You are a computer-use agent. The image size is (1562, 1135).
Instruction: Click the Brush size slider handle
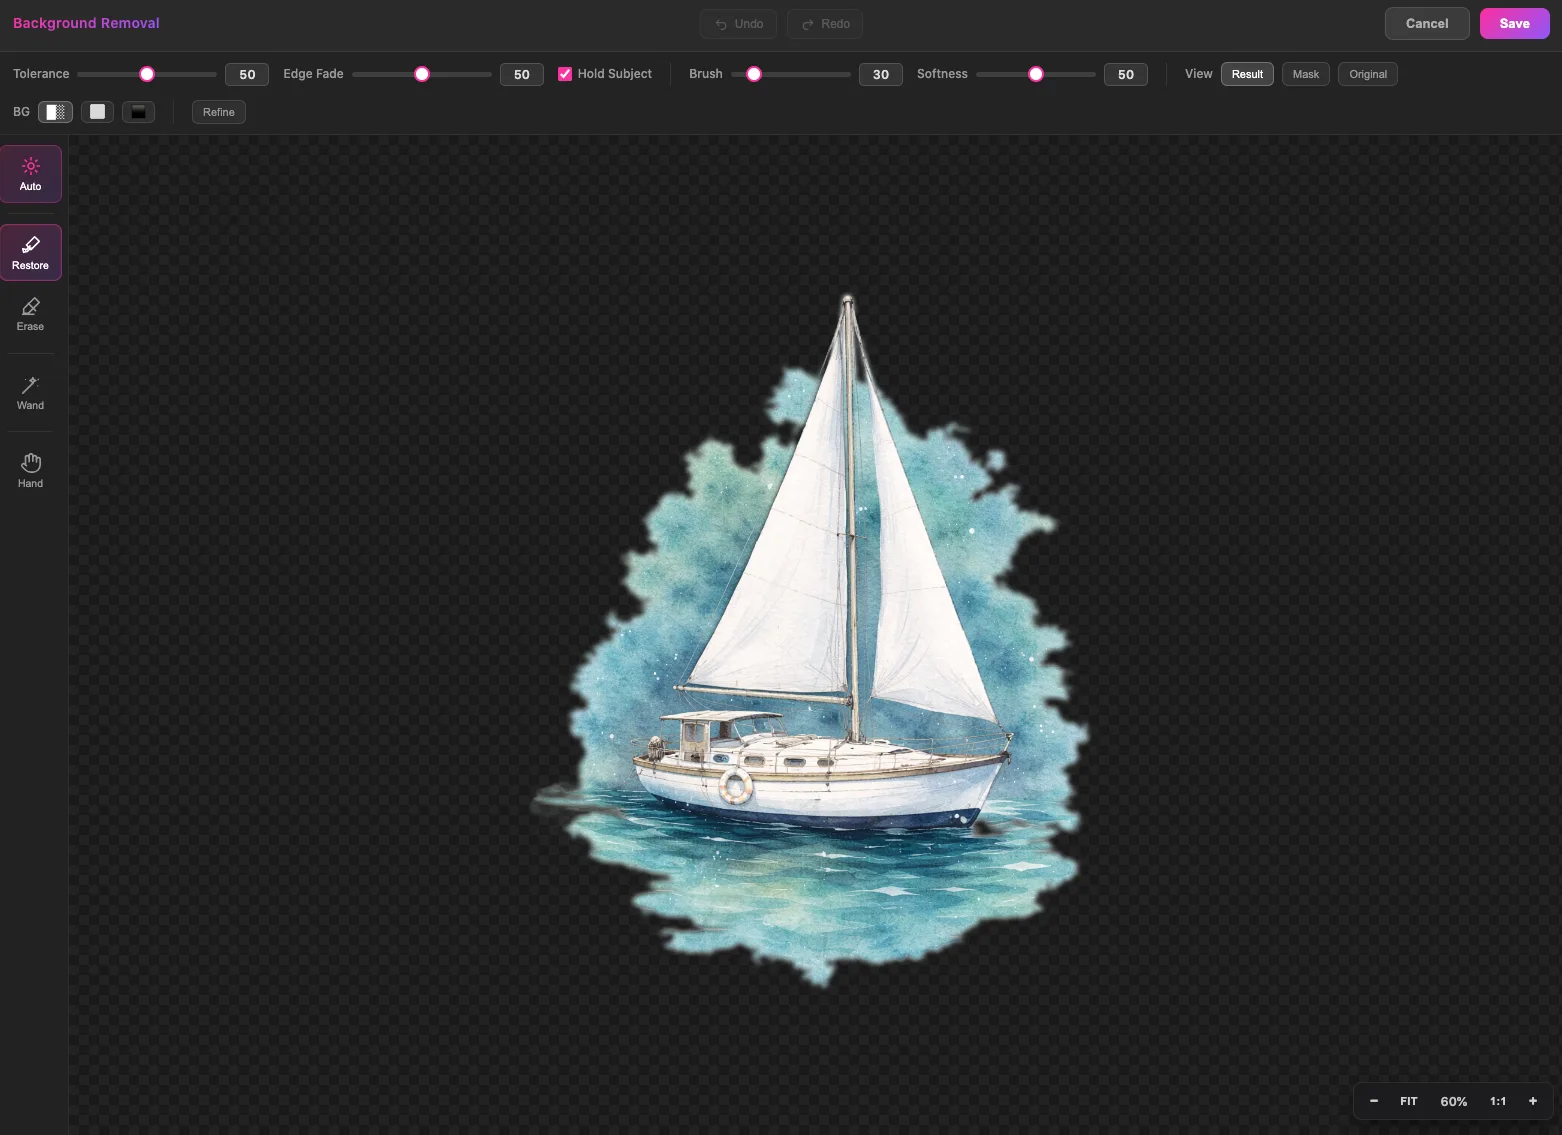point(754,74)
